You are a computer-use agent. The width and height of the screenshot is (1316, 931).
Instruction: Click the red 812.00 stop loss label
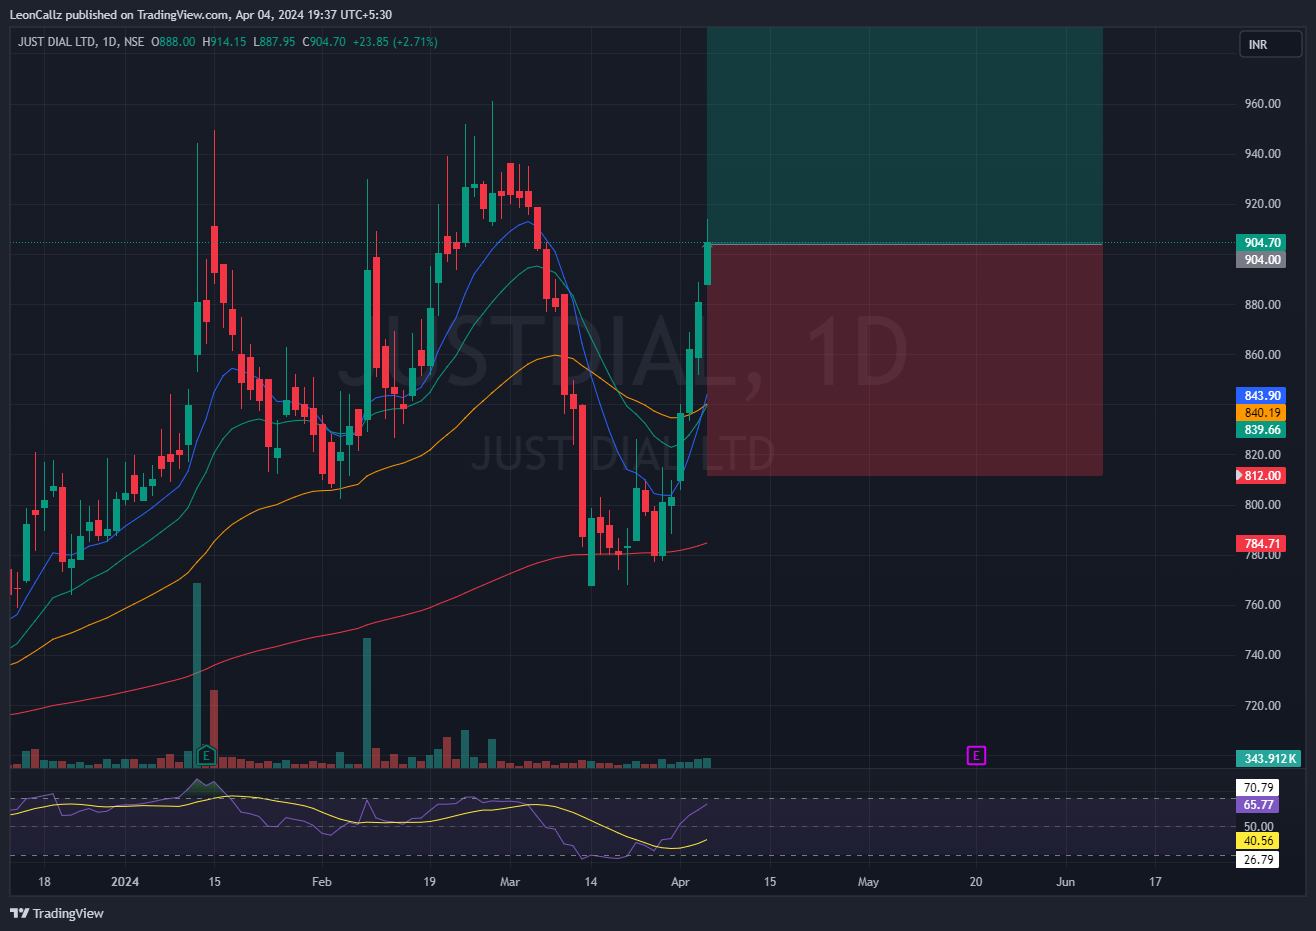1262,476
